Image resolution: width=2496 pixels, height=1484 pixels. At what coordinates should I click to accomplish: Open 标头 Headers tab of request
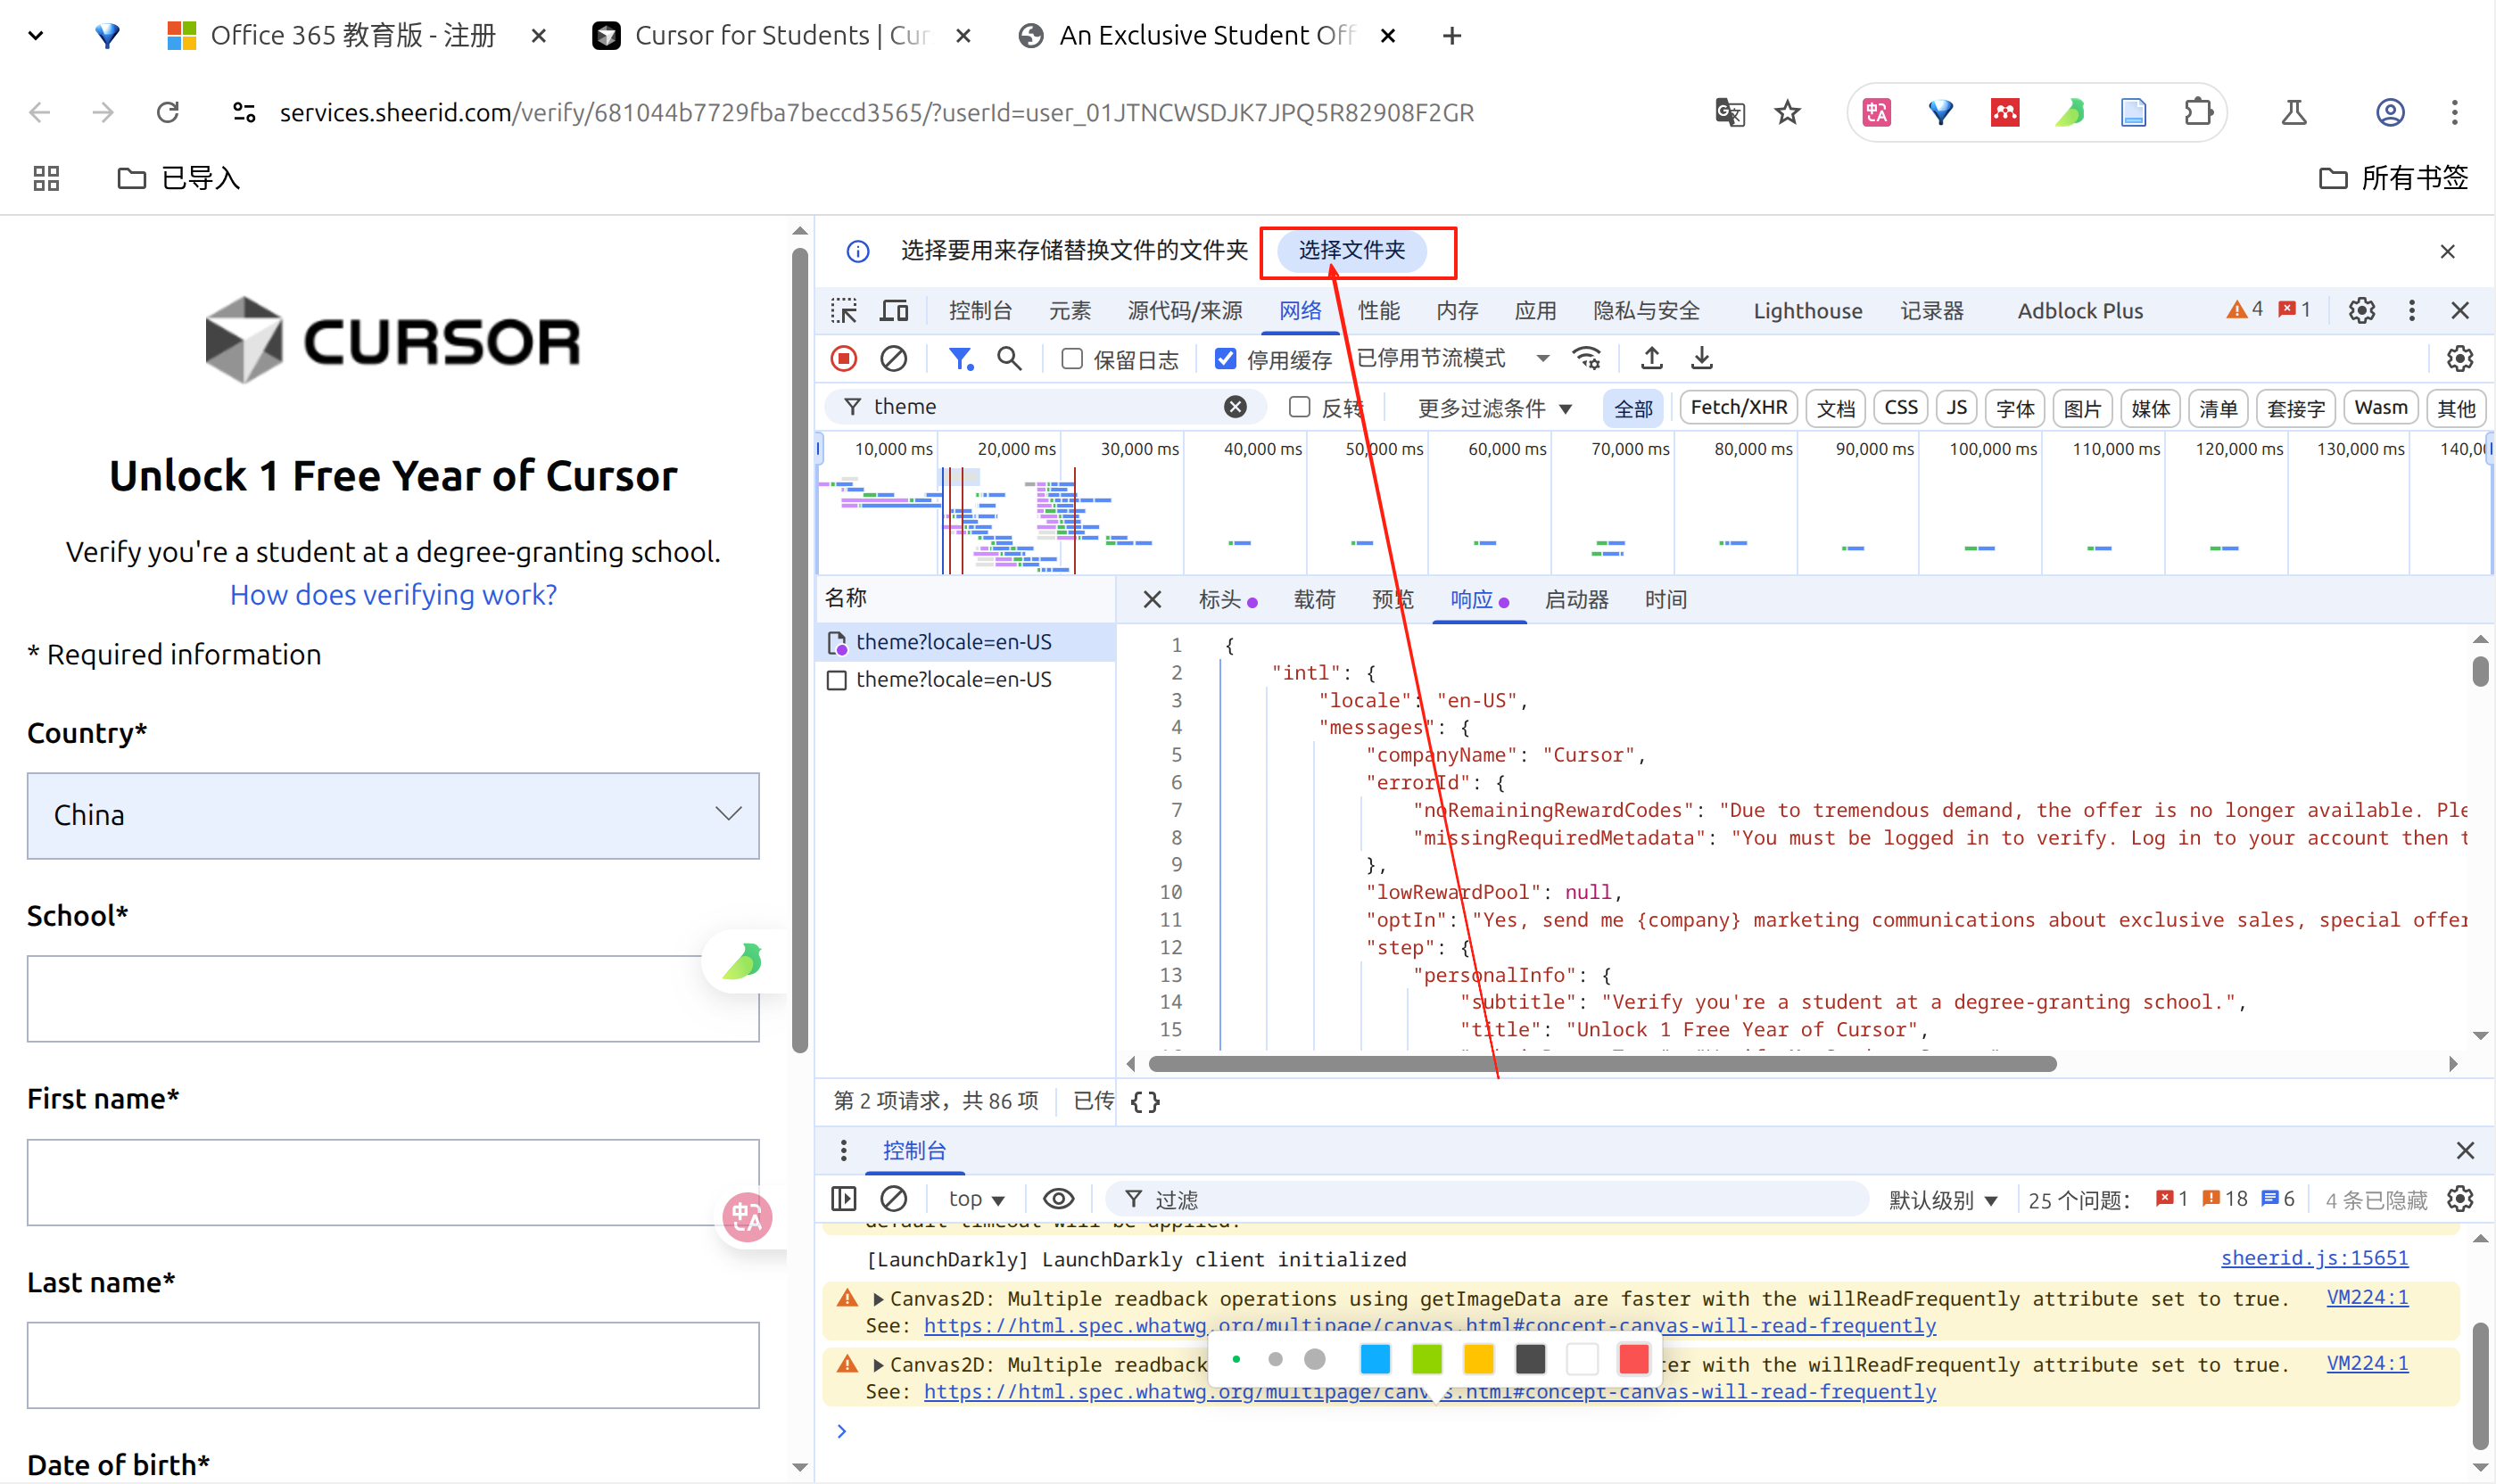pyautogui.click(x=1219, y=599)
